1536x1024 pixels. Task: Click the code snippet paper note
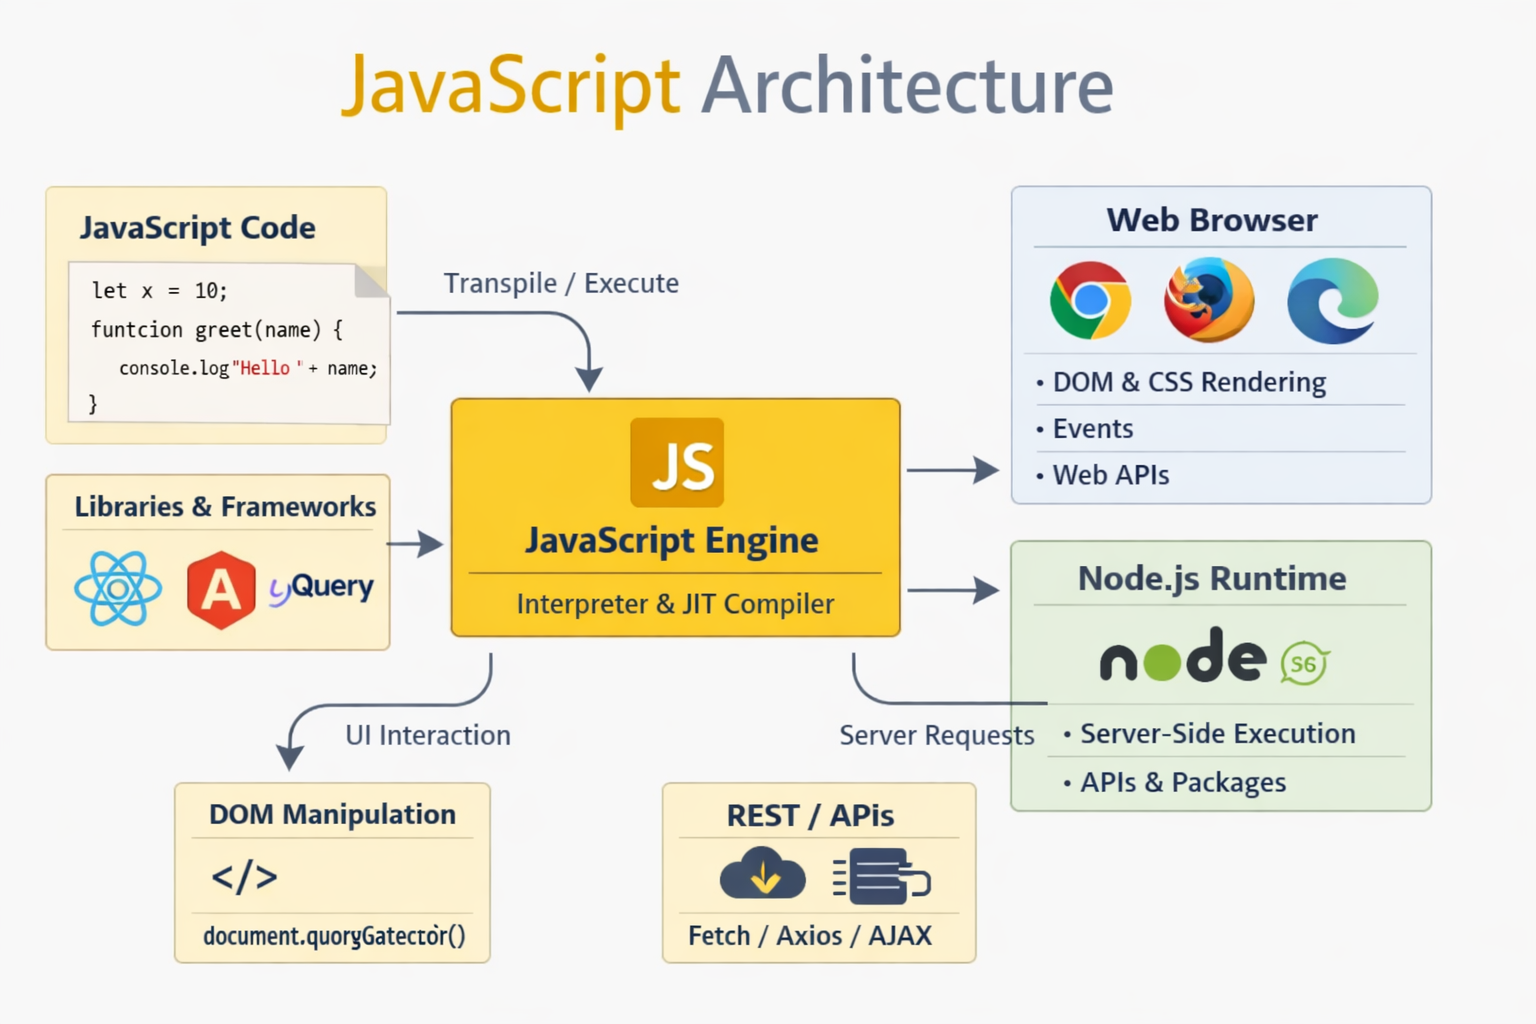click(x=229, y=343)
